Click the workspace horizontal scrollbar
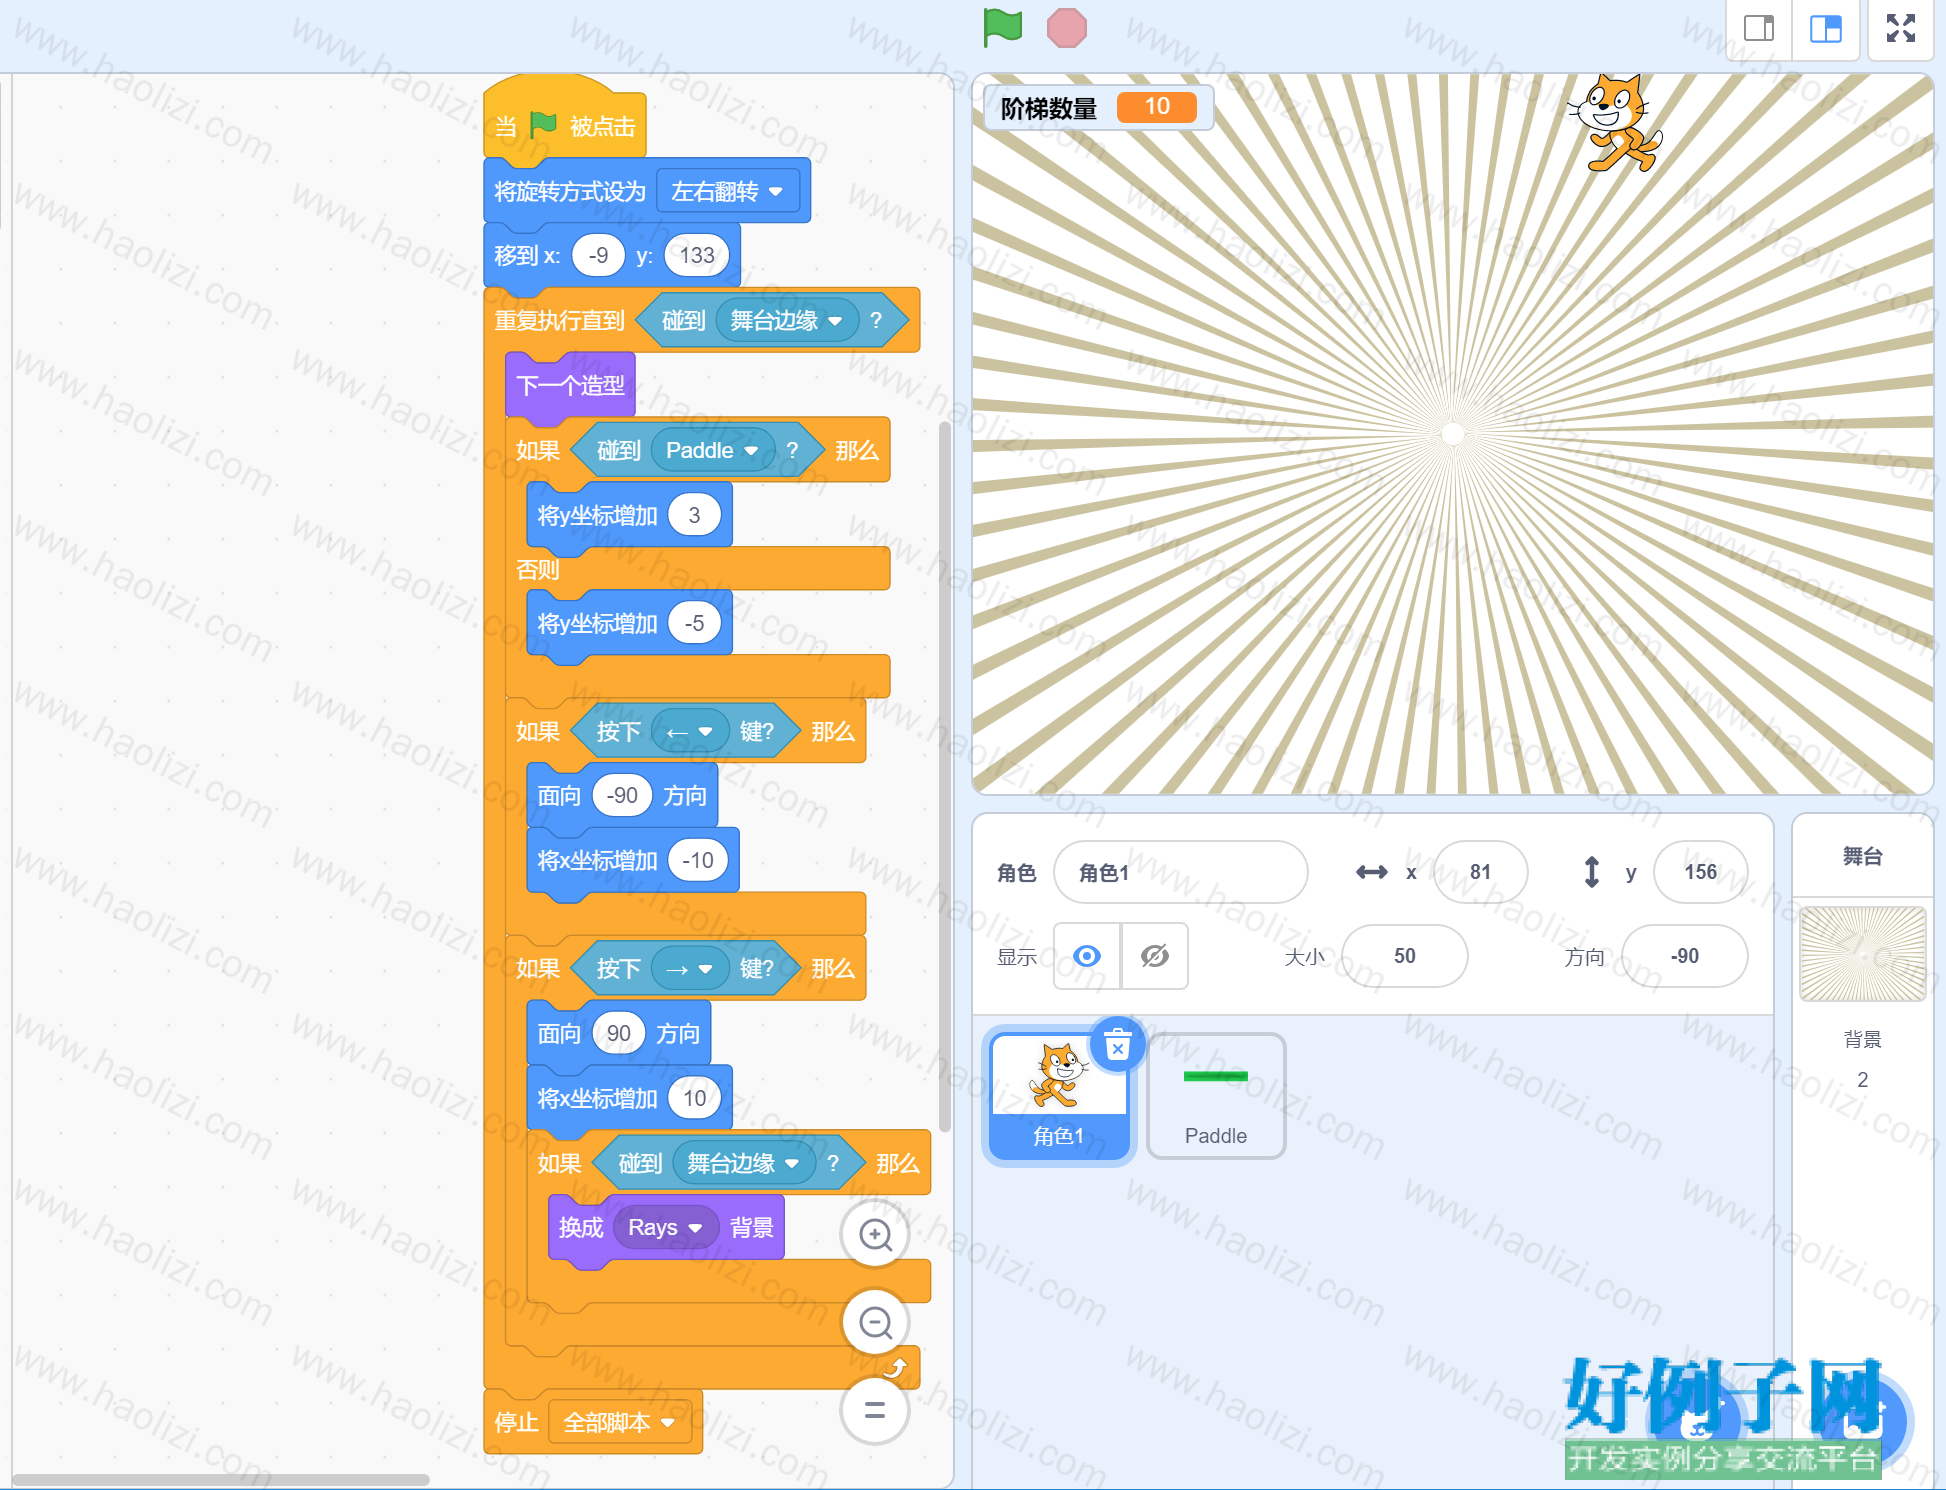Image resolution: width=1946 pixels, height=1490 pixels. (x=220, y=1479)
